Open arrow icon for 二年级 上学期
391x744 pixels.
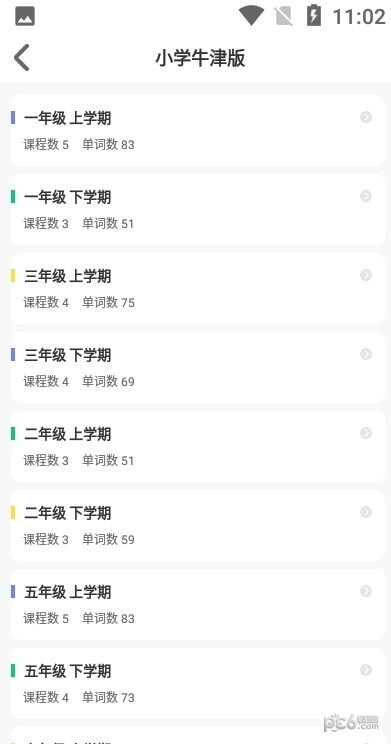366,433
